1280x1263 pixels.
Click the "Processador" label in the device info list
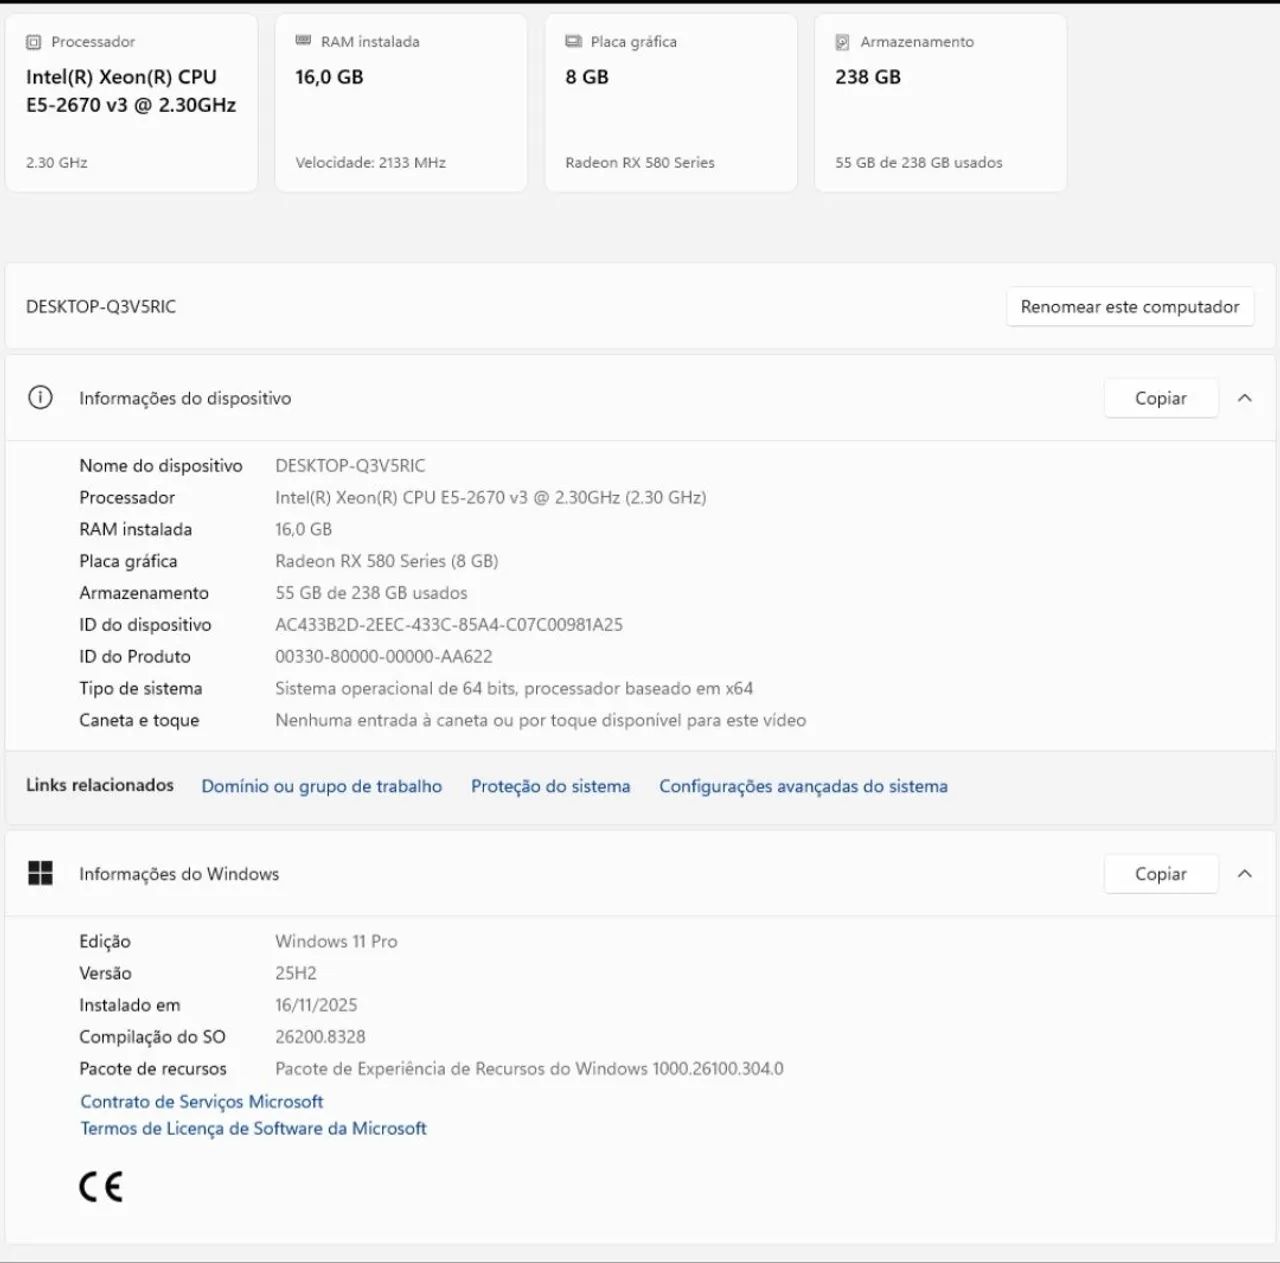tap(127, 498)
